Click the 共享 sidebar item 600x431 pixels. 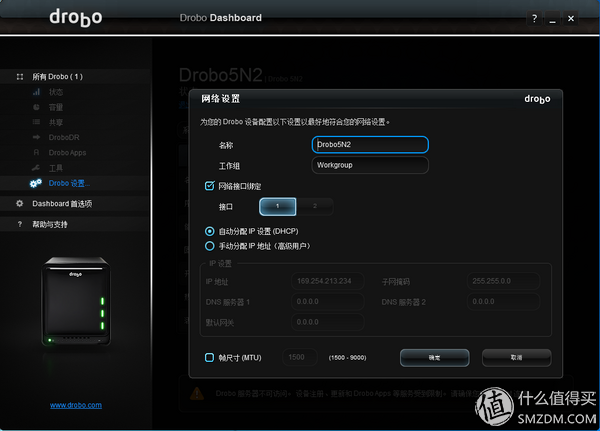pyautogui.click(x=56, y=122)
